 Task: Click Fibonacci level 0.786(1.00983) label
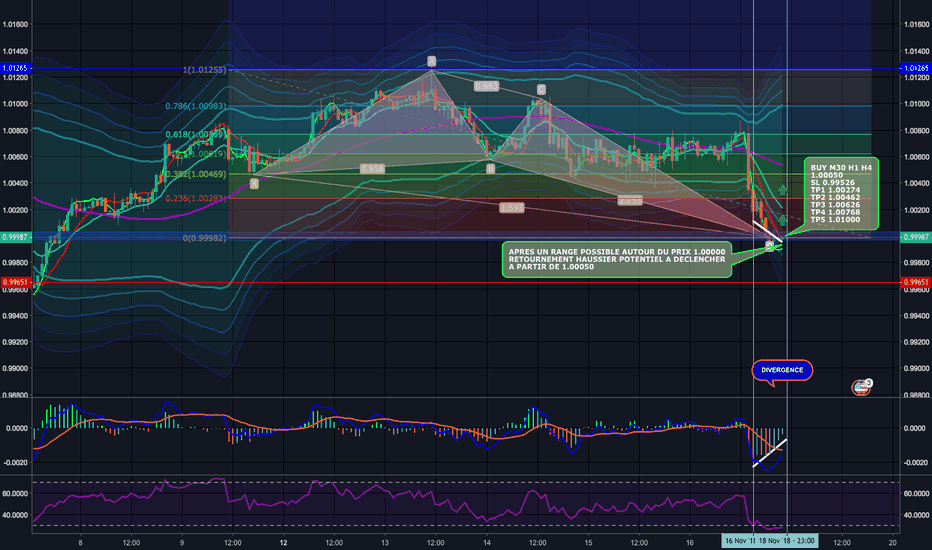click(x=196, y=106)
